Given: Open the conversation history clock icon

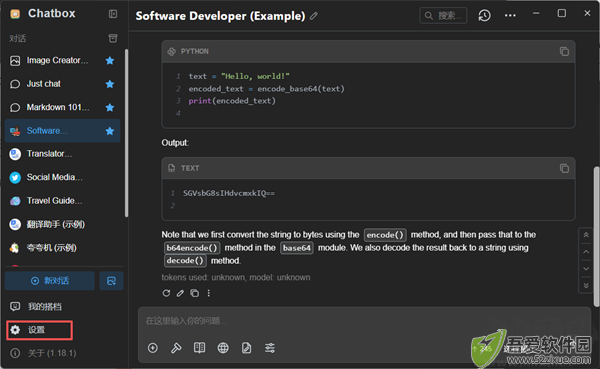Looking at the screenshot, I should coord(484,16).
